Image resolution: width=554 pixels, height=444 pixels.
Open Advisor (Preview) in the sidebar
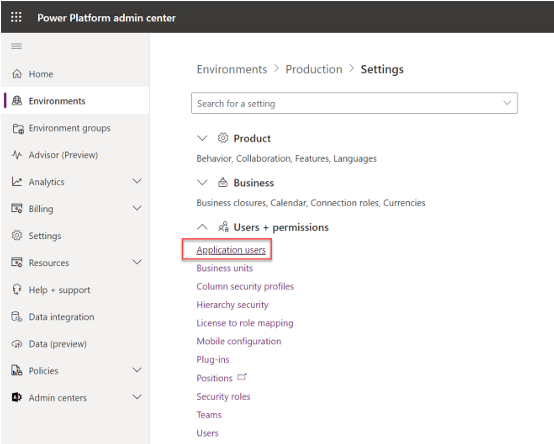coord(75,155)
